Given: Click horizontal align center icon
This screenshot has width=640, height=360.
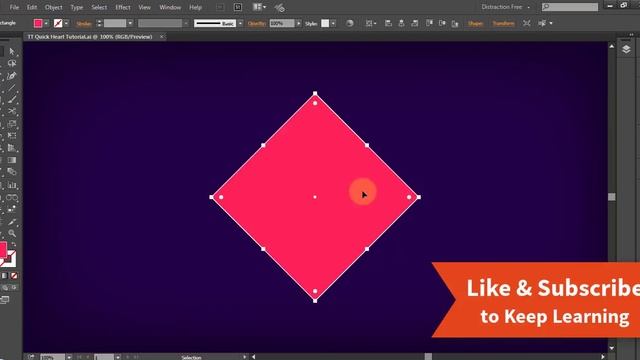Looking at the screenshot, I should [x=401, y=24].
